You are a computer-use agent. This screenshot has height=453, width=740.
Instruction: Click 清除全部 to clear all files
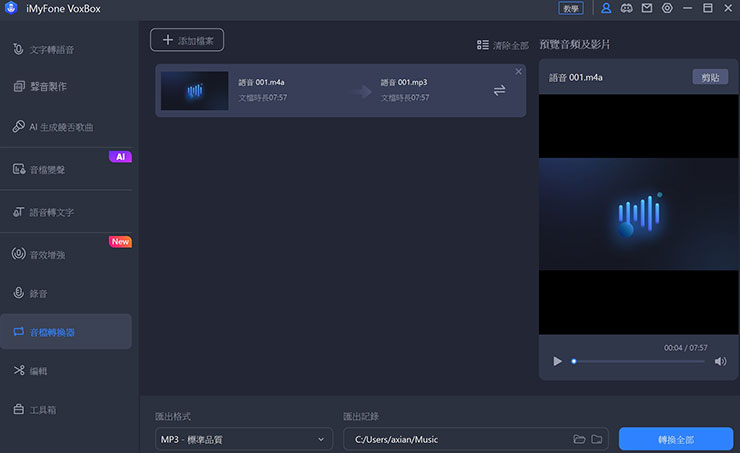click(511, 45)
